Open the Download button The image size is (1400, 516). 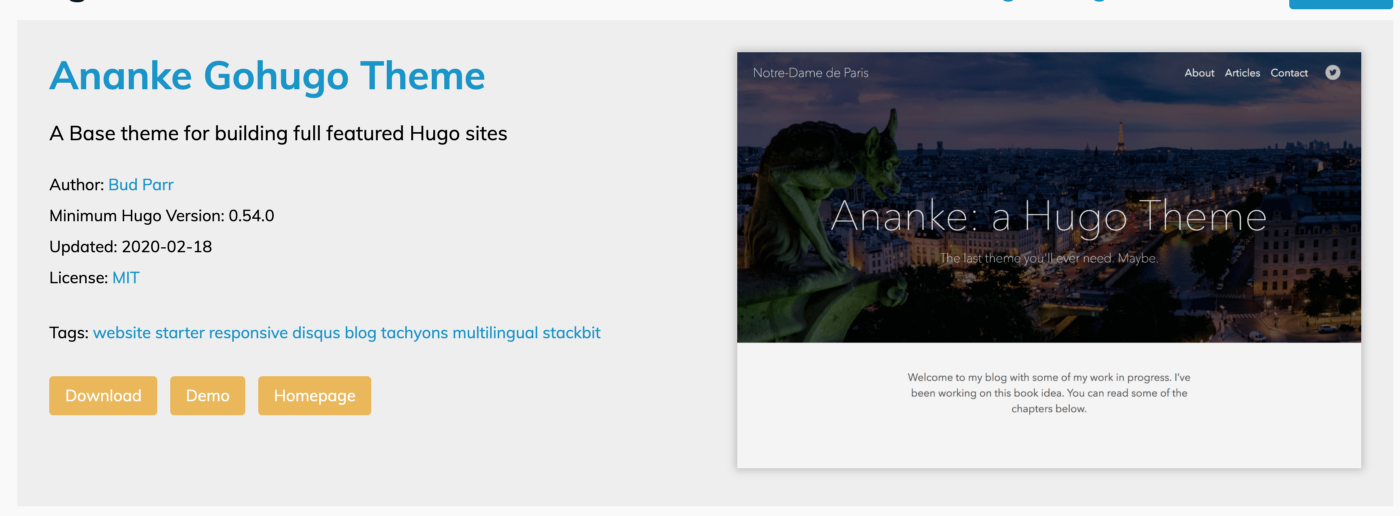103,395
